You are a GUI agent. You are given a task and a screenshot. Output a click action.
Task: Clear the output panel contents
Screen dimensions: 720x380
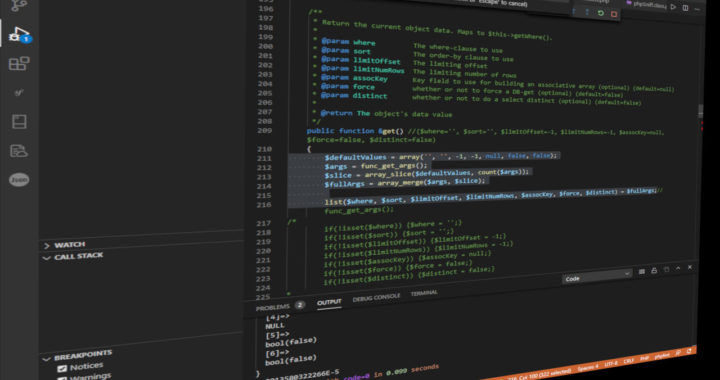click(x=642, y=271)
